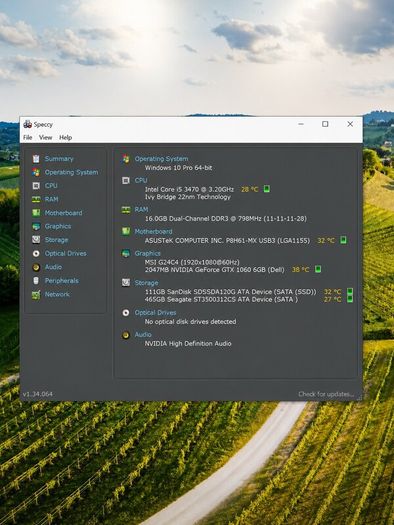Open the Peripherals mouse icon in sidebar
The height and width of the screenshot is (525, 394).
click(x=36, y=281)
